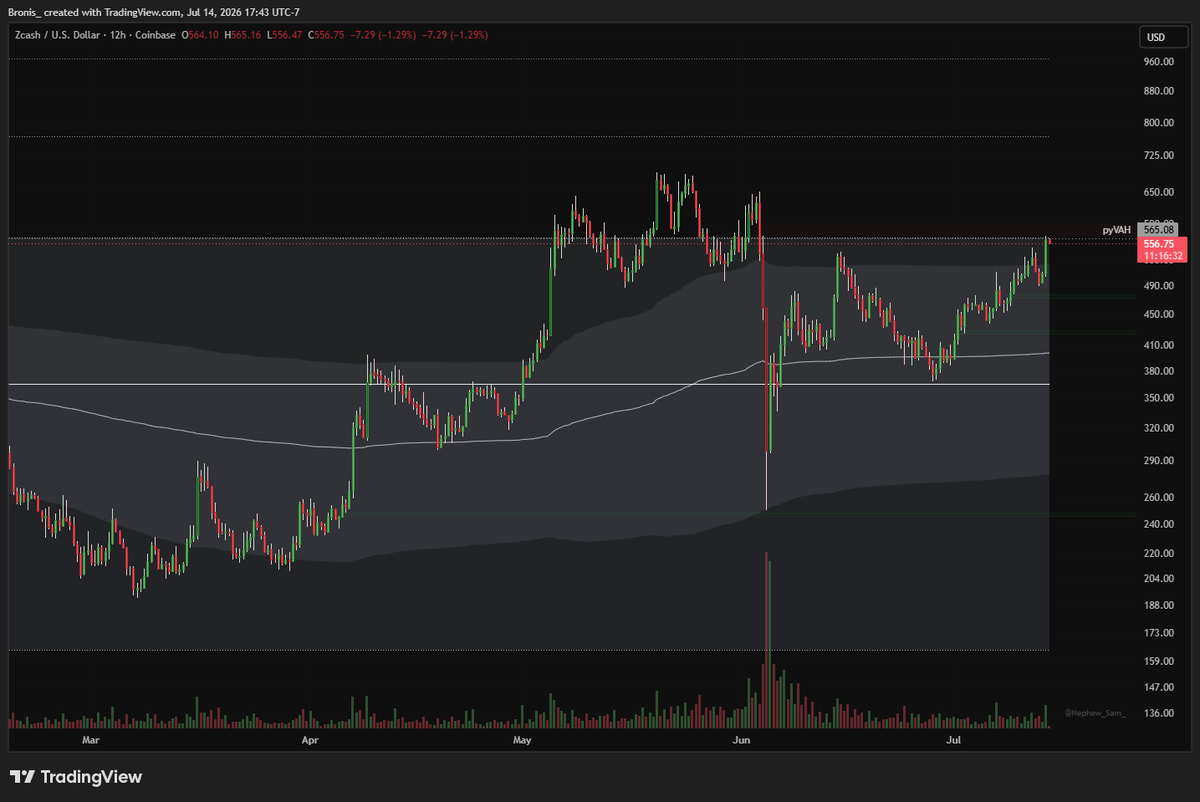The height and width of the screenshot is (802, 1200).
Task: Click the 880.00 price axis label
Action: tap(1158, 92)
